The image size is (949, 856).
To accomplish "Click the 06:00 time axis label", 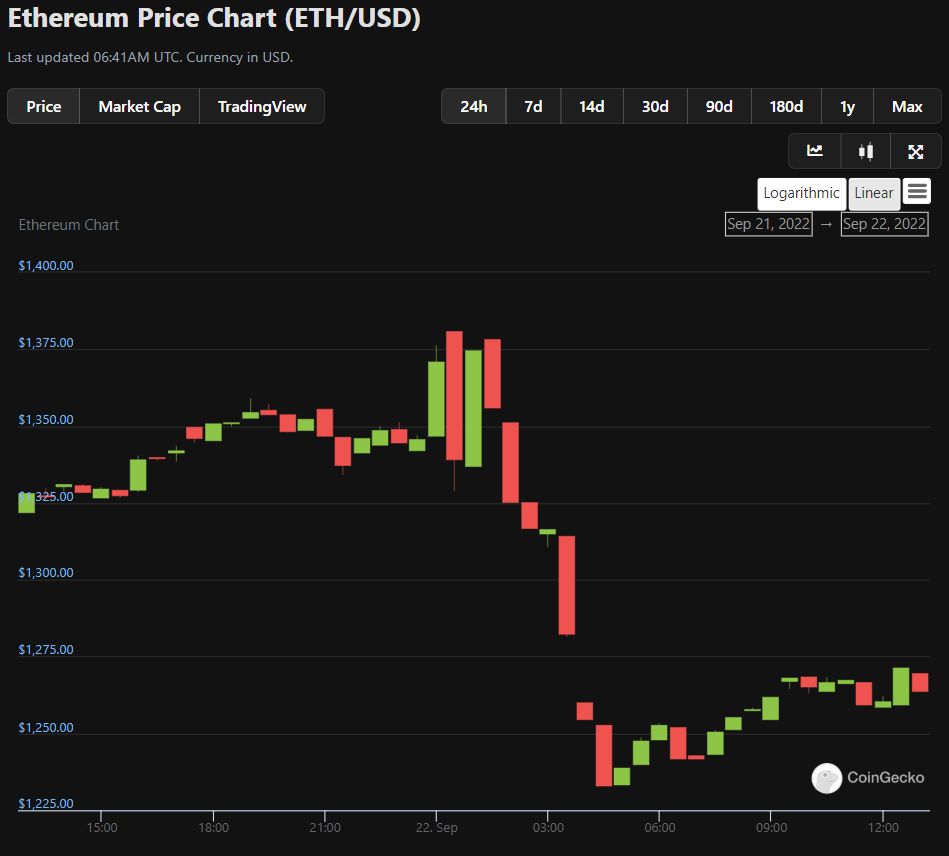I will coord(660,828).
